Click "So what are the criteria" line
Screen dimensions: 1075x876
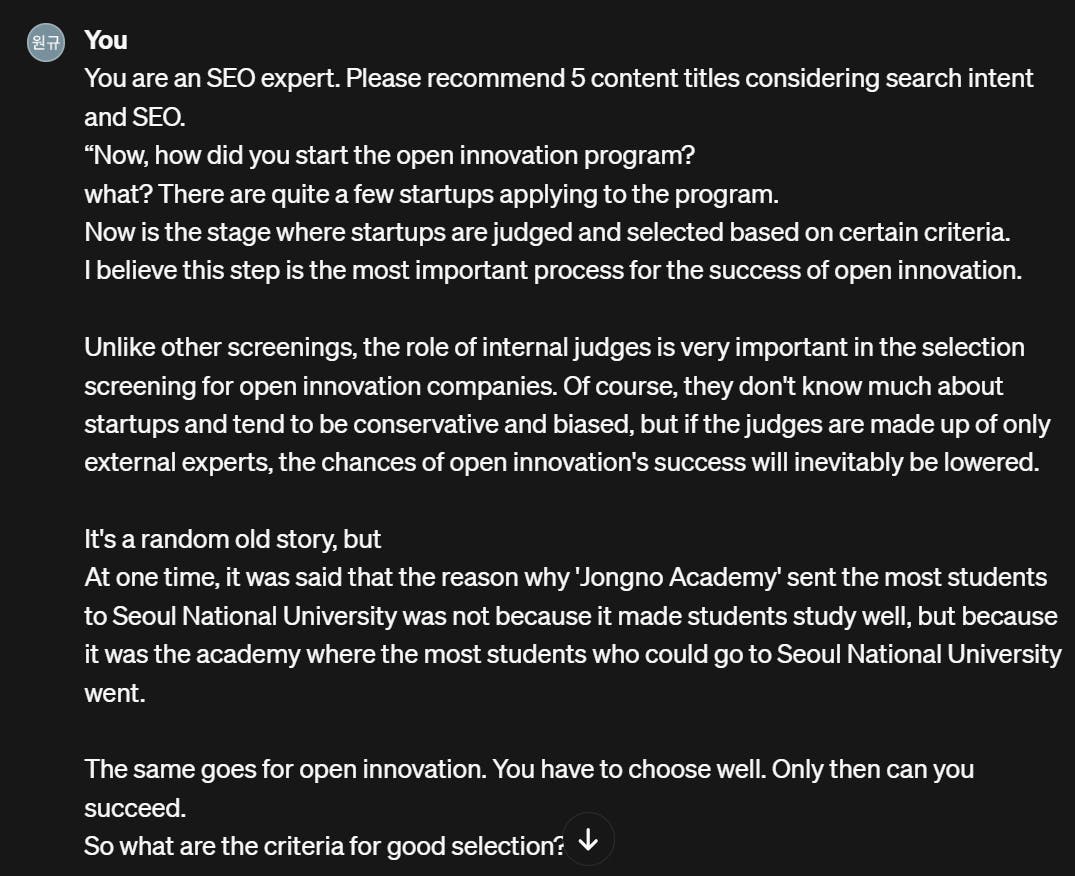[324, 847]
